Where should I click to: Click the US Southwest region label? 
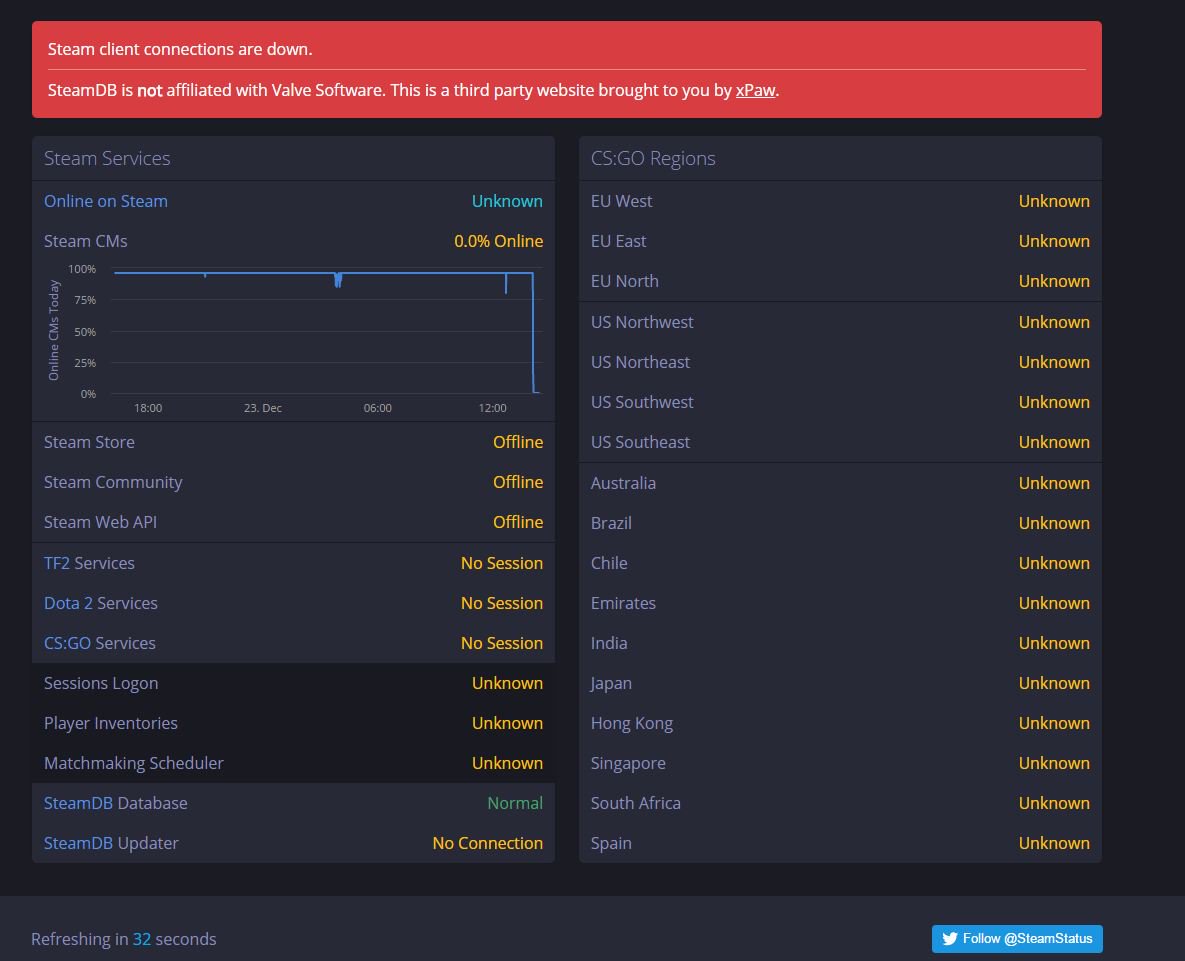642,402
